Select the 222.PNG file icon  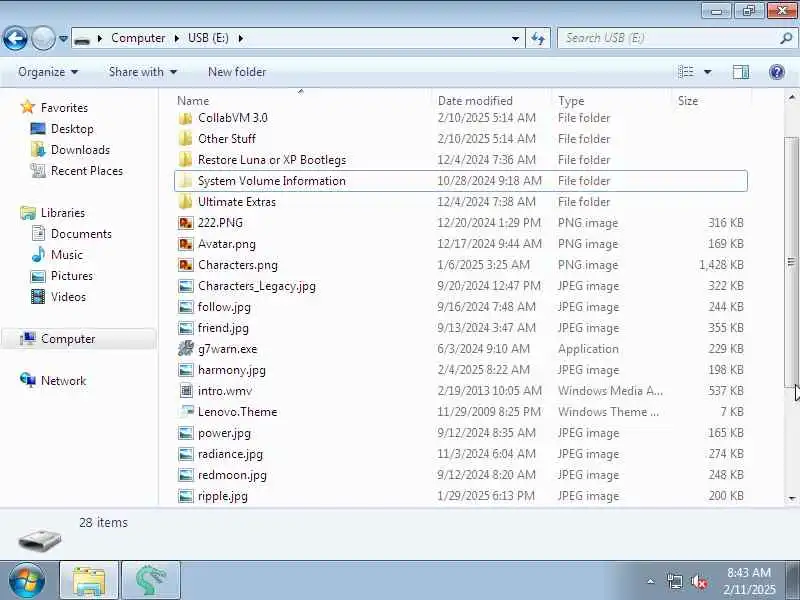(186, 223)
